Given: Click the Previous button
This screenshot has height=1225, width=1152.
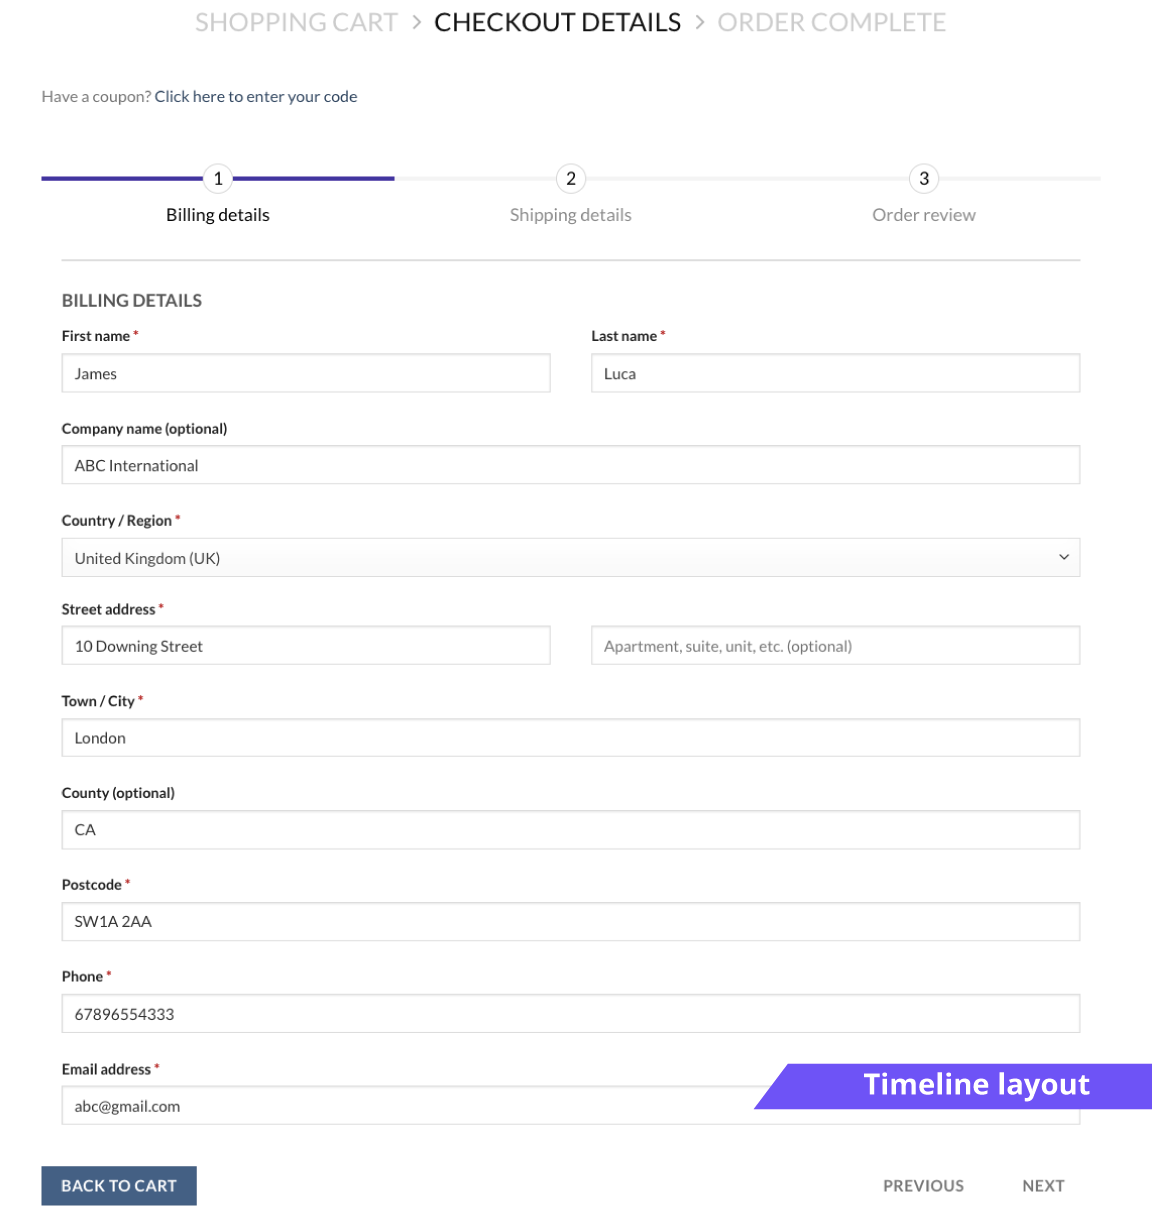Looking at the screenshot, I should [x=923, y=1186].
